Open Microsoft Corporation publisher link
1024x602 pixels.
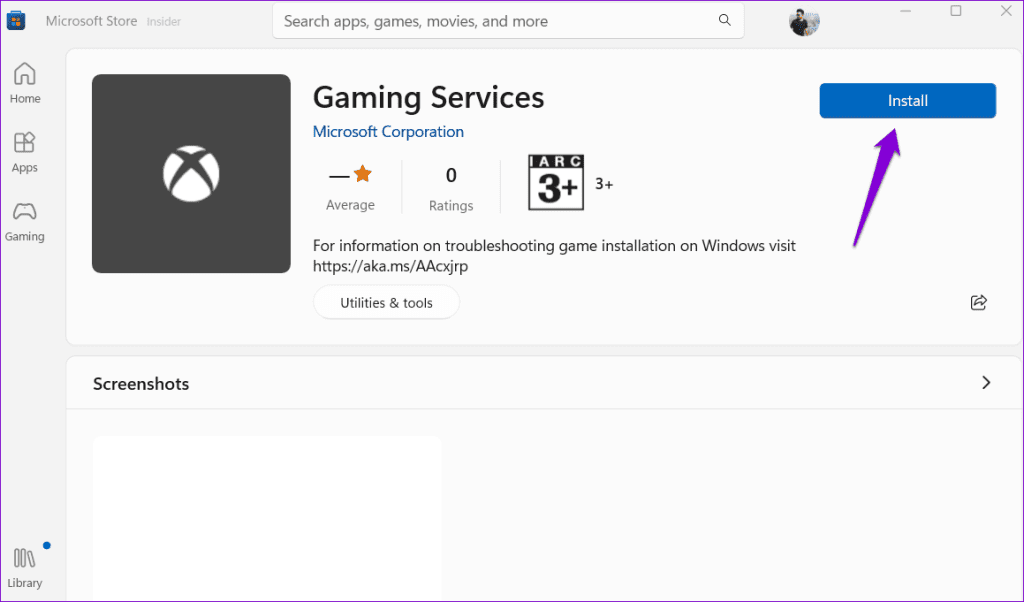pos(388,131)
